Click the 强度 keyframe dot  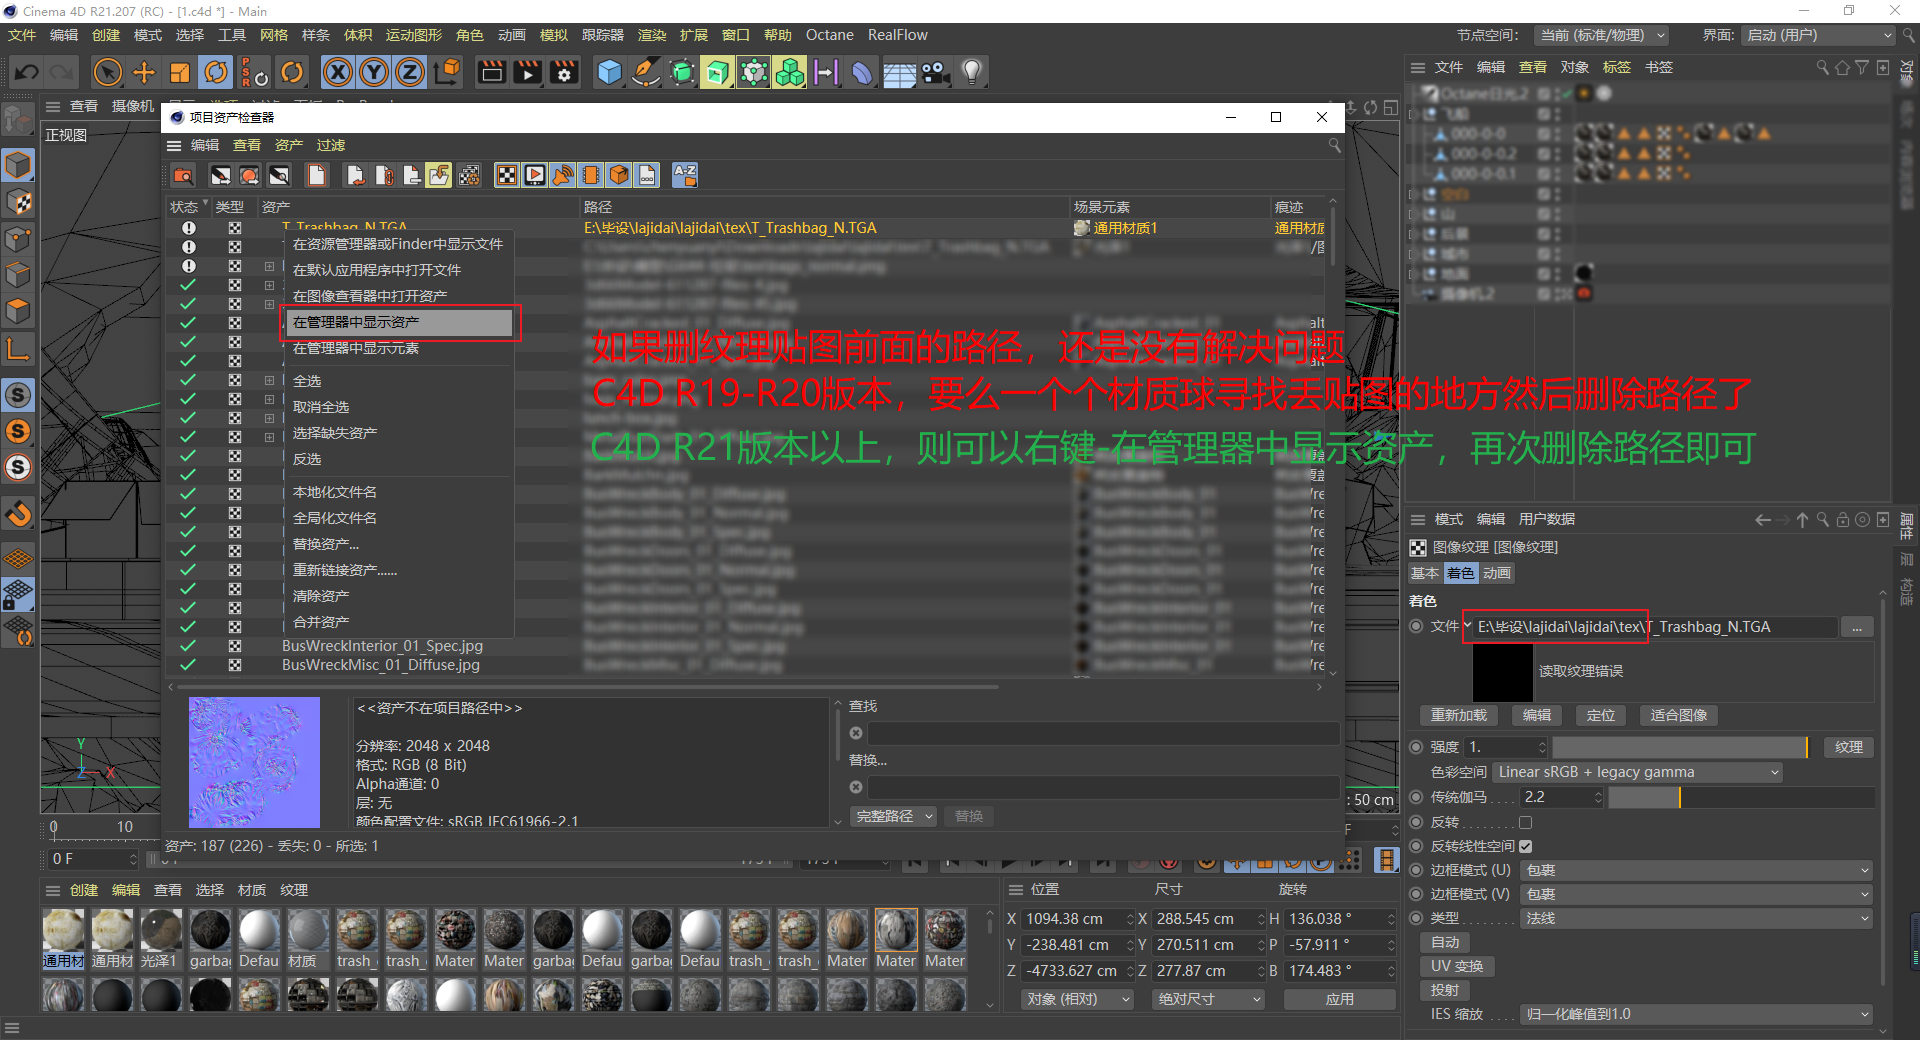point(1416,747)
